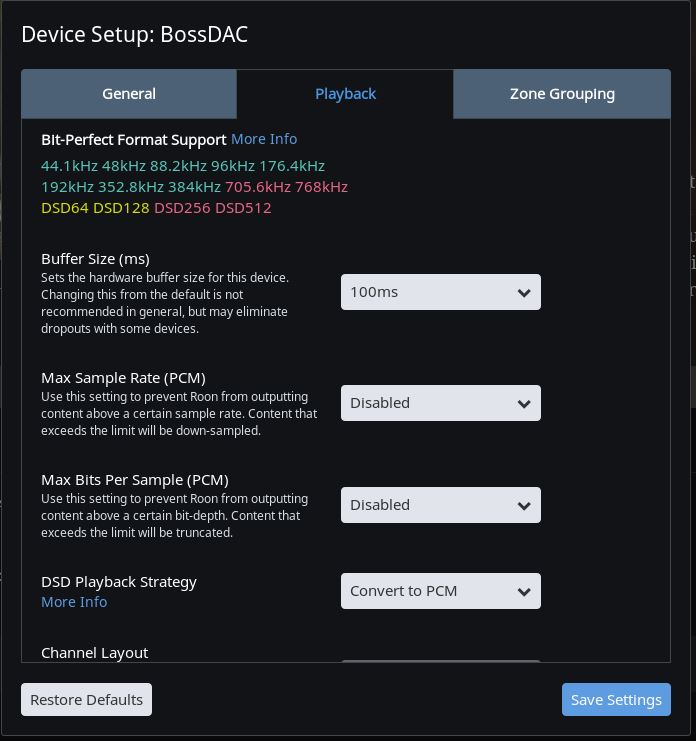Click the Device Setup: BossDAC title
Screen dimensions: 696x741
[135, 35]
